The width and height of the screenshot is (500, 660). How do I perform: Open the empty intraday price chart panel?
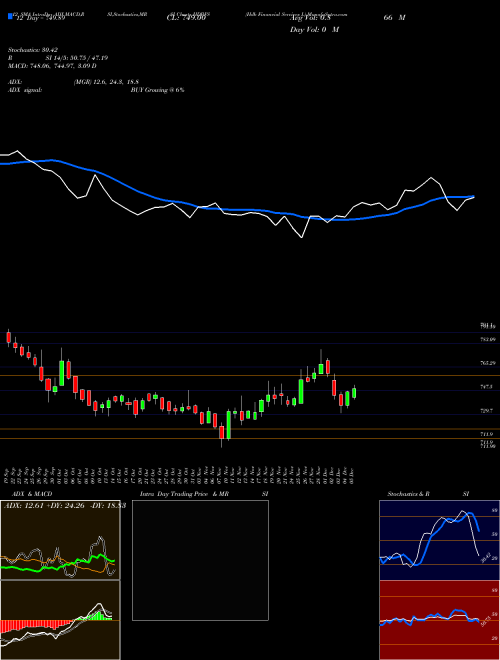[x=200, y=560]
